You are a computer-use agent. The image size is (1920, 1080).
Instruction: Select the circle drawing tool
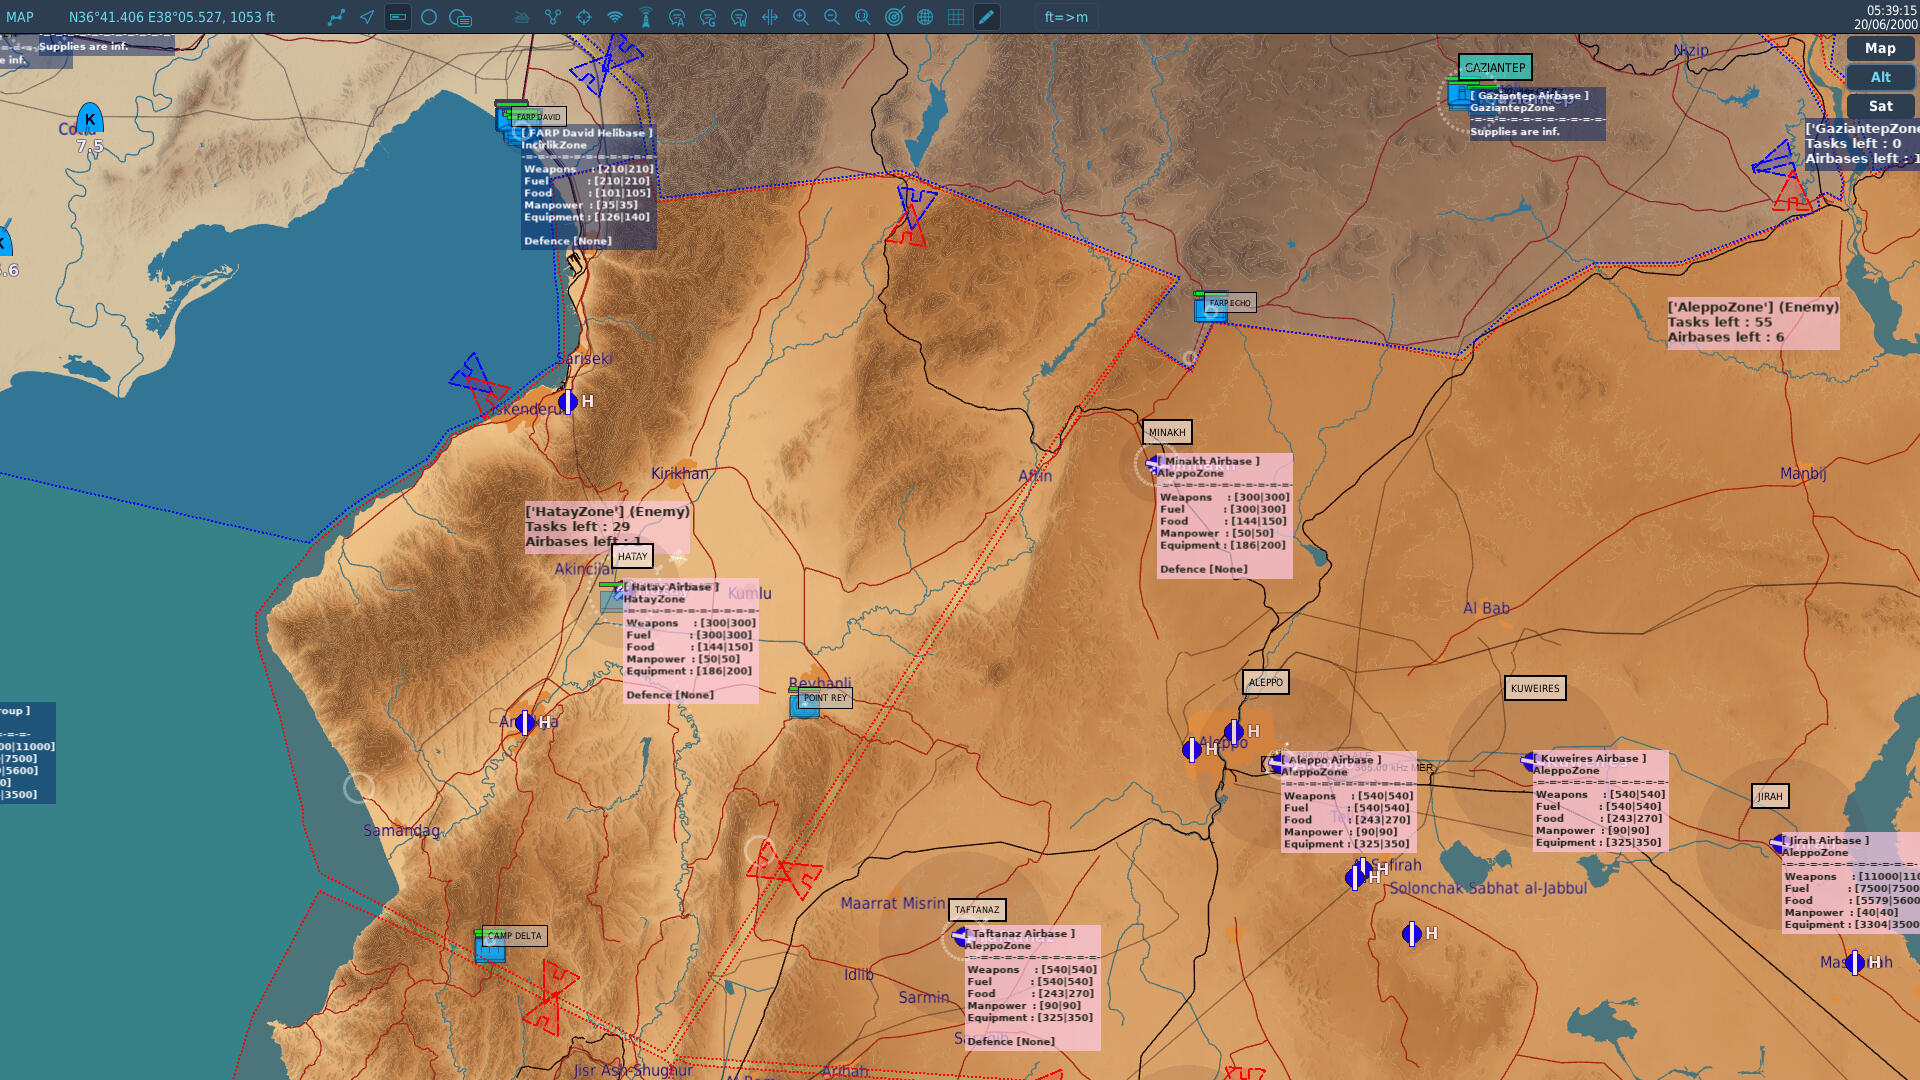pos(429,17)
